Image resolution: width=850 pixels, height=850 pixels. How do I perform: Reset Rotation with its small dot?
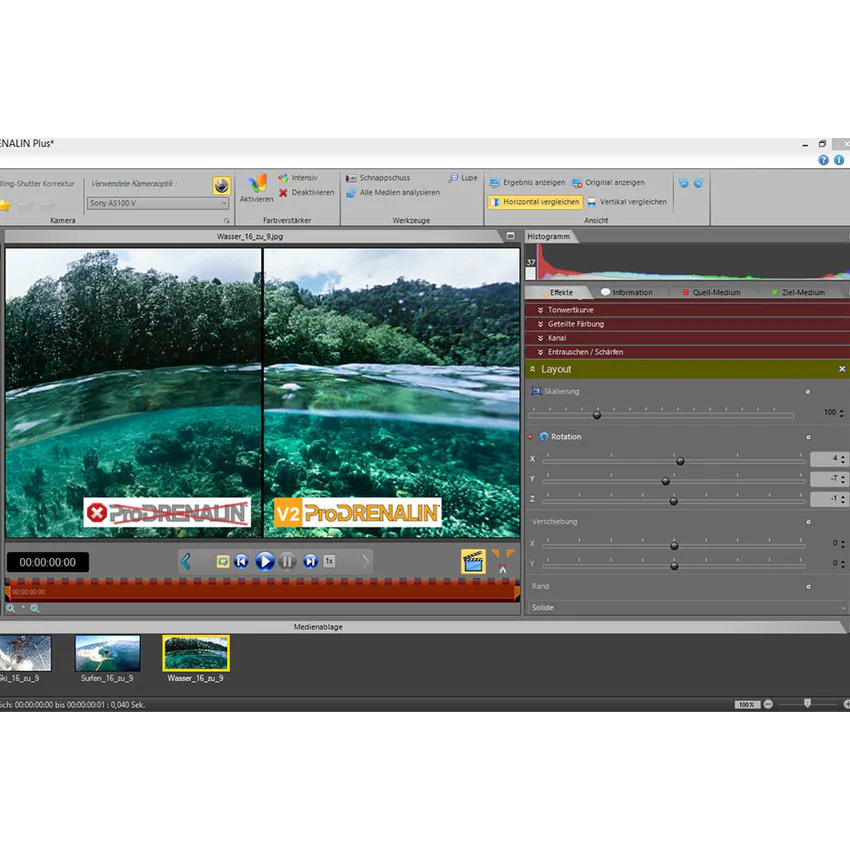(808, 437)
